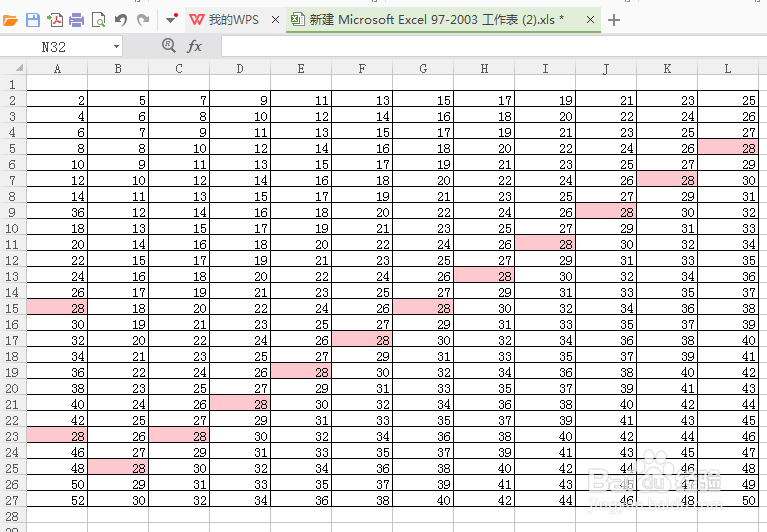Click the Export to PDF icon
Viewport: 767px width, 532px height.
click(x=55, y=20)
